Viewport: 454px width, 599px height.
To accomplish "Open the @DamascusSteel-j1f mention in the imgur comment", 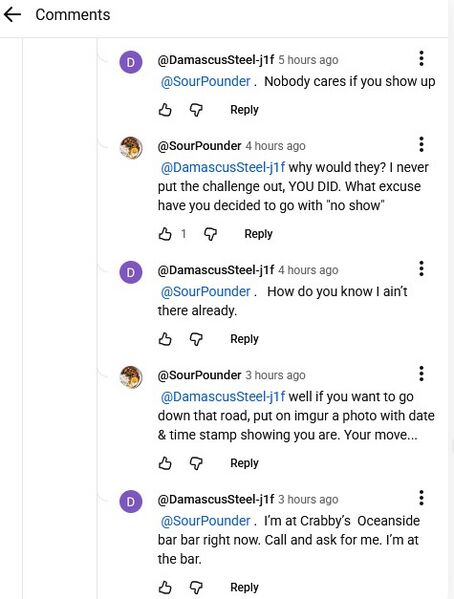I will tap(223, 397).
